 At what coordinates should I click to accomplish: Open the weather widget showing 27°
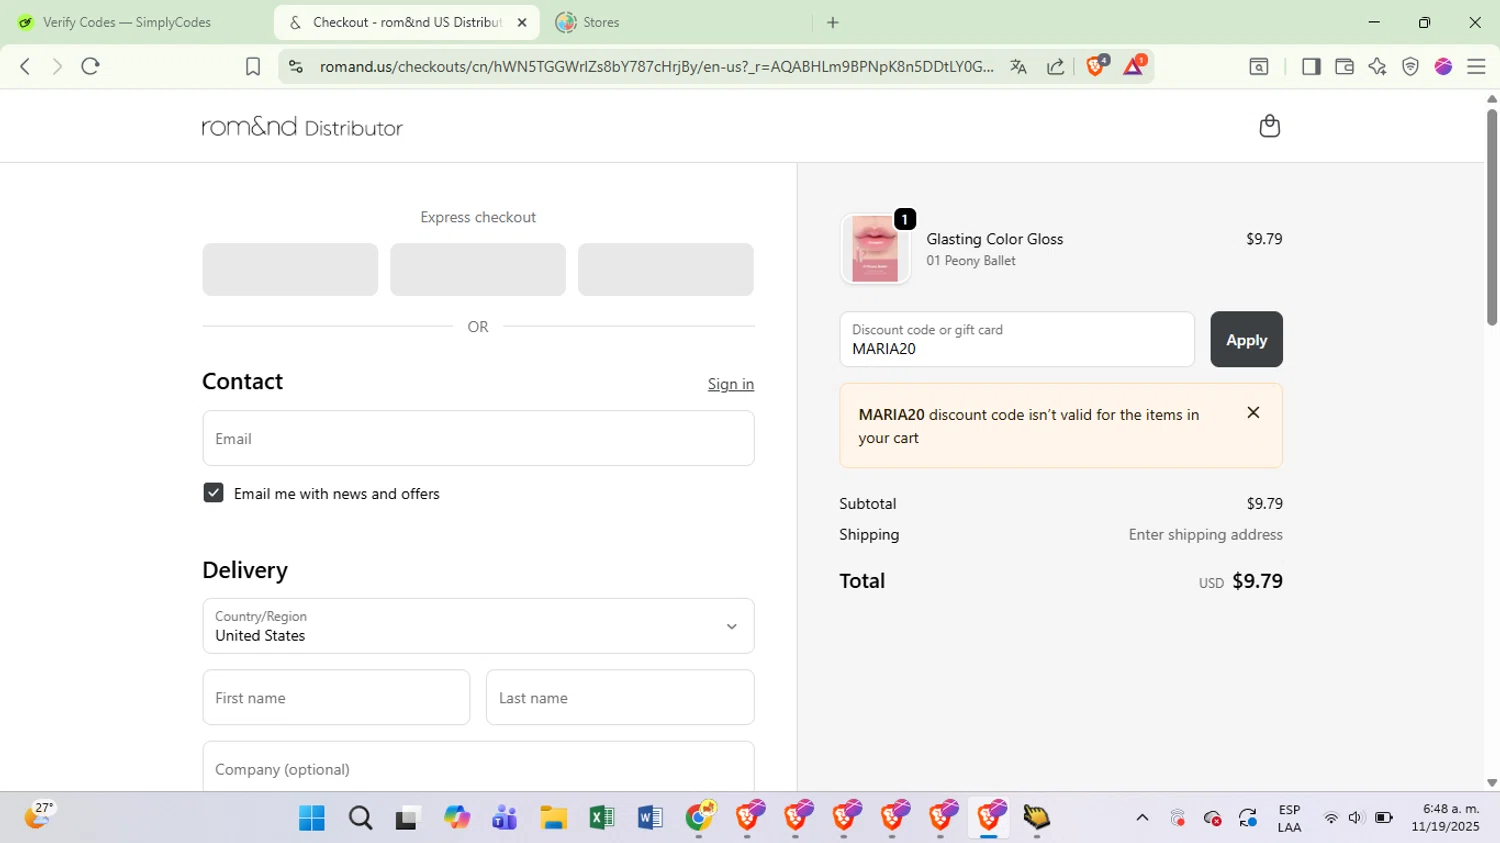[x=38, y=816]
